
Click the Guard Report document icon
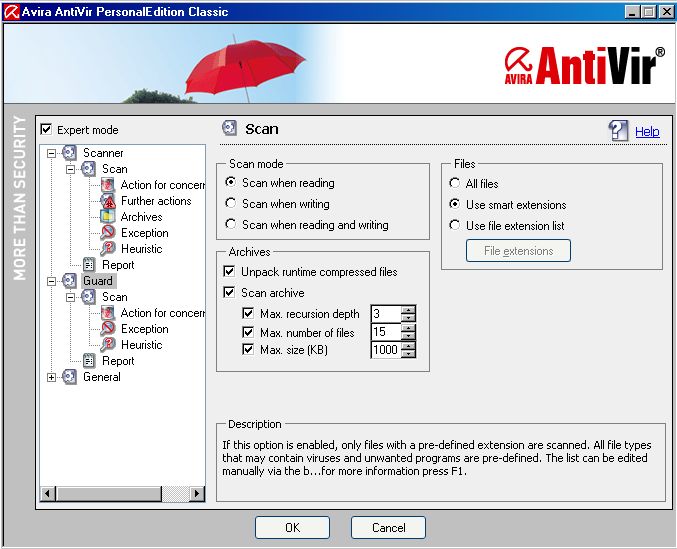(x=89, y=360)
